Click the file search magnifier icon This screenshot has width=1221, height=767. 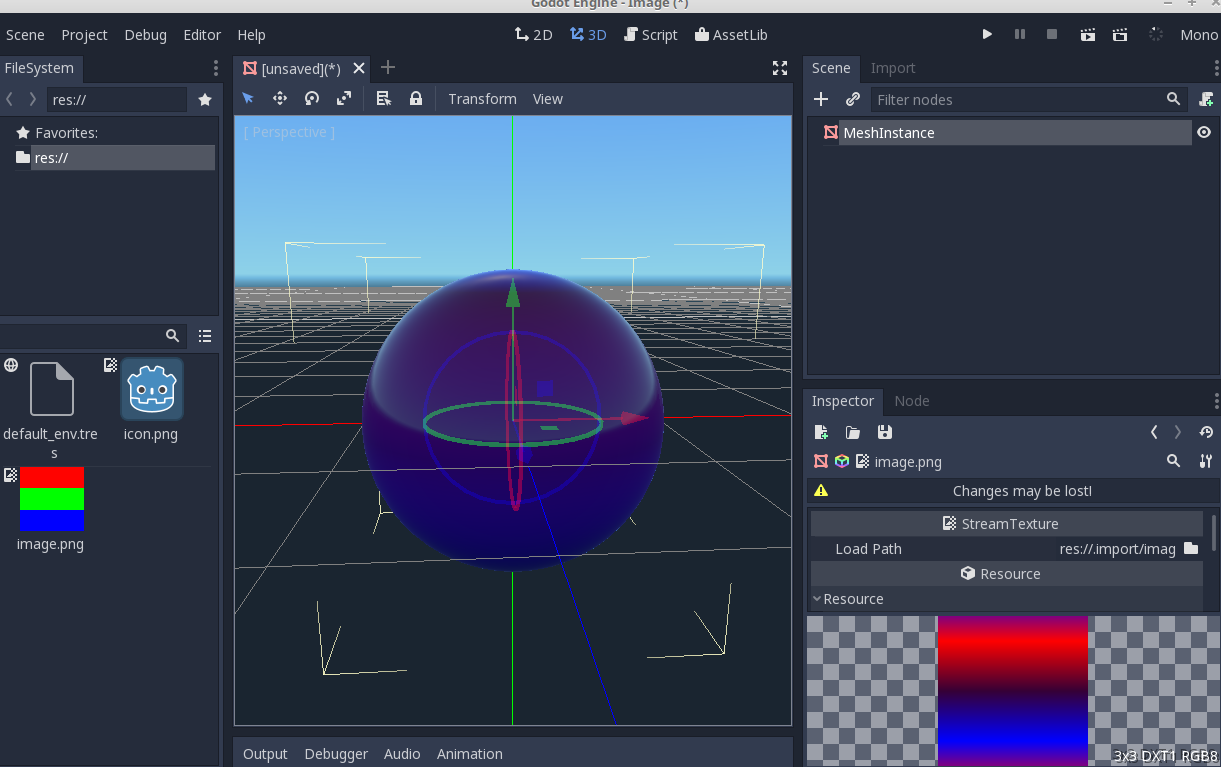172,335
